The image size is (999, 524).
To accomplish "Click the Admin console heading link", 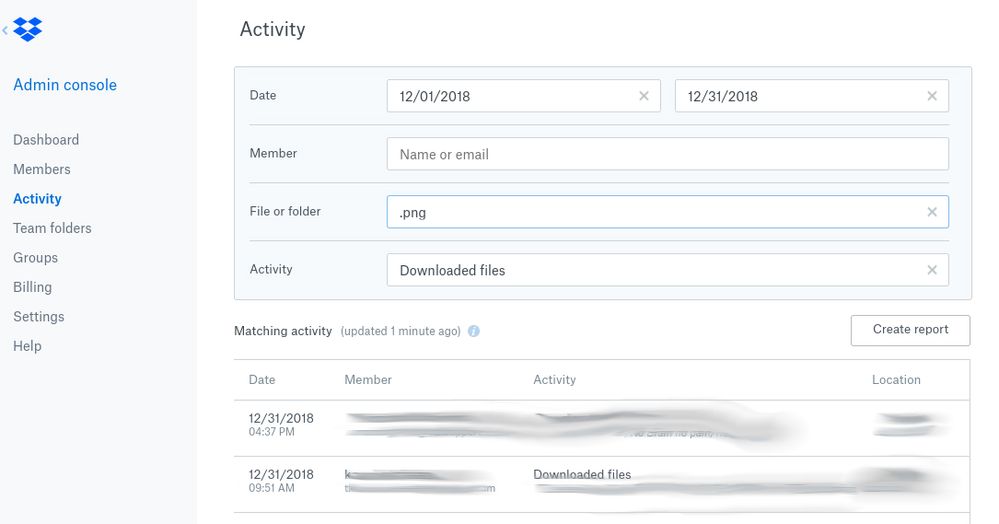I will coord(65,85).
